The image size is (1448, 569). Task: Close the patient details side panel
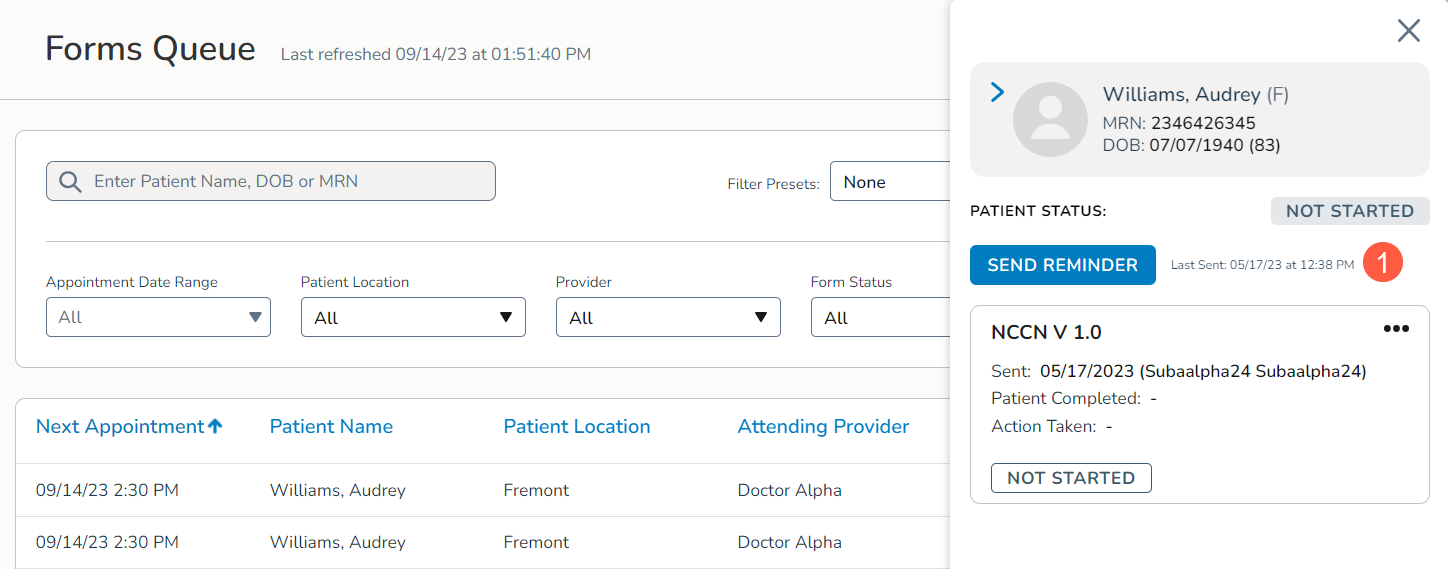[x=1408, y=31]
